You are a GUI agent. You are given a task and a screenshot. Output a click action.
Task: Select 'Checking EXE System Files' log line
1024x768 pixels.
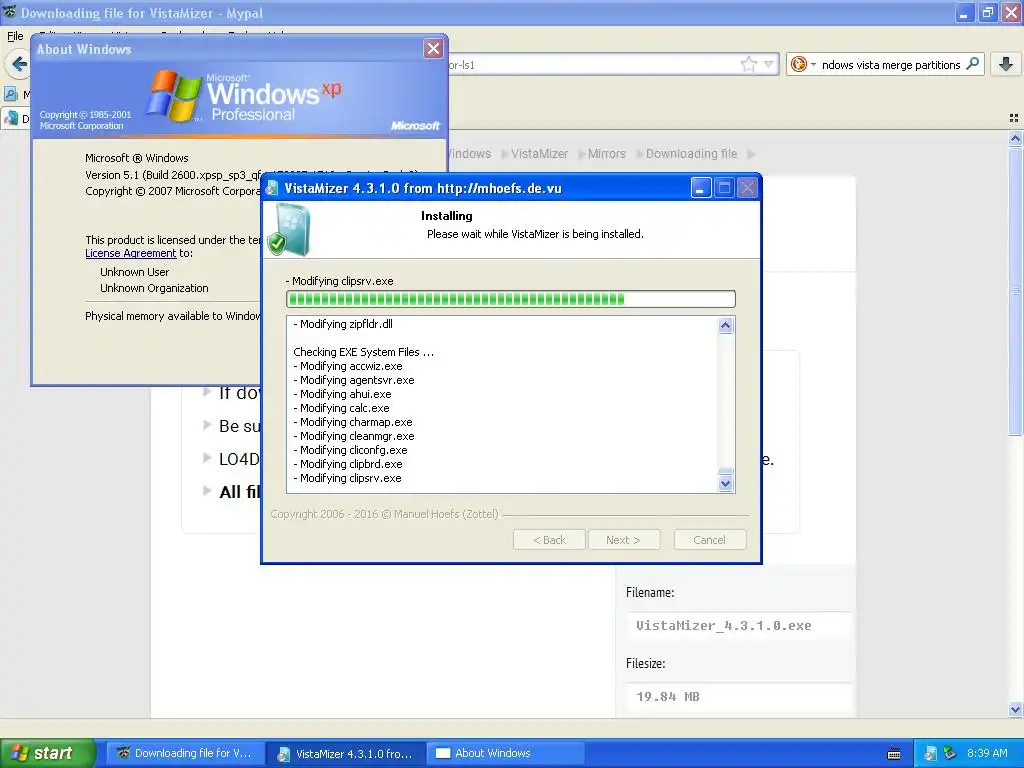[363, 352]
